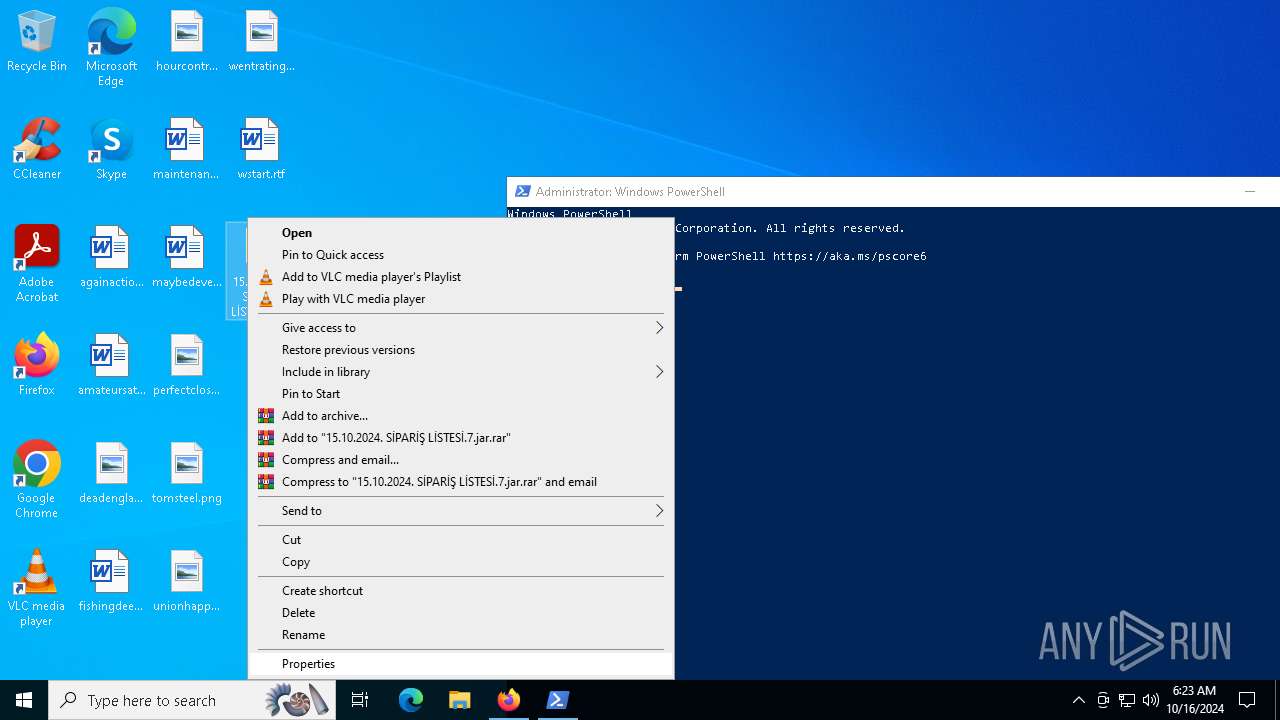Open the Recycle Bin desktop icon
1280x720 pixels.
37,41
